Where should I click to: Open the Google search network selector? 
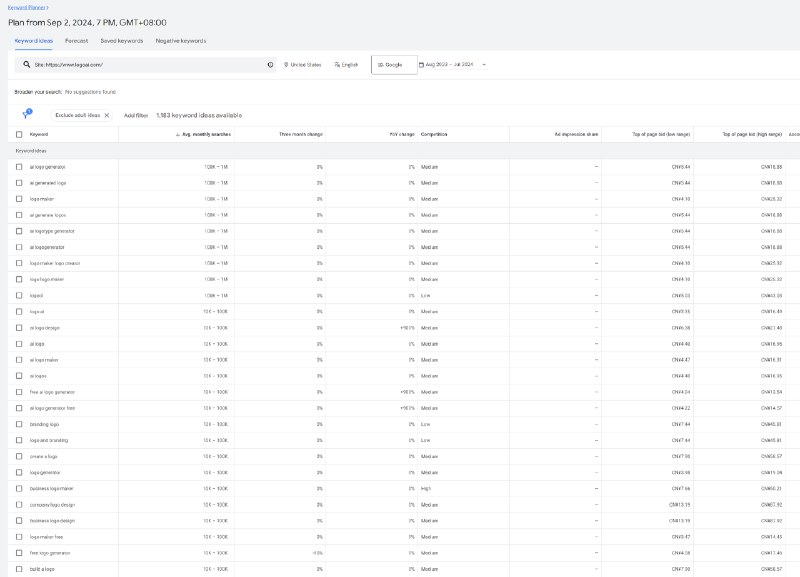coord(394,65)
